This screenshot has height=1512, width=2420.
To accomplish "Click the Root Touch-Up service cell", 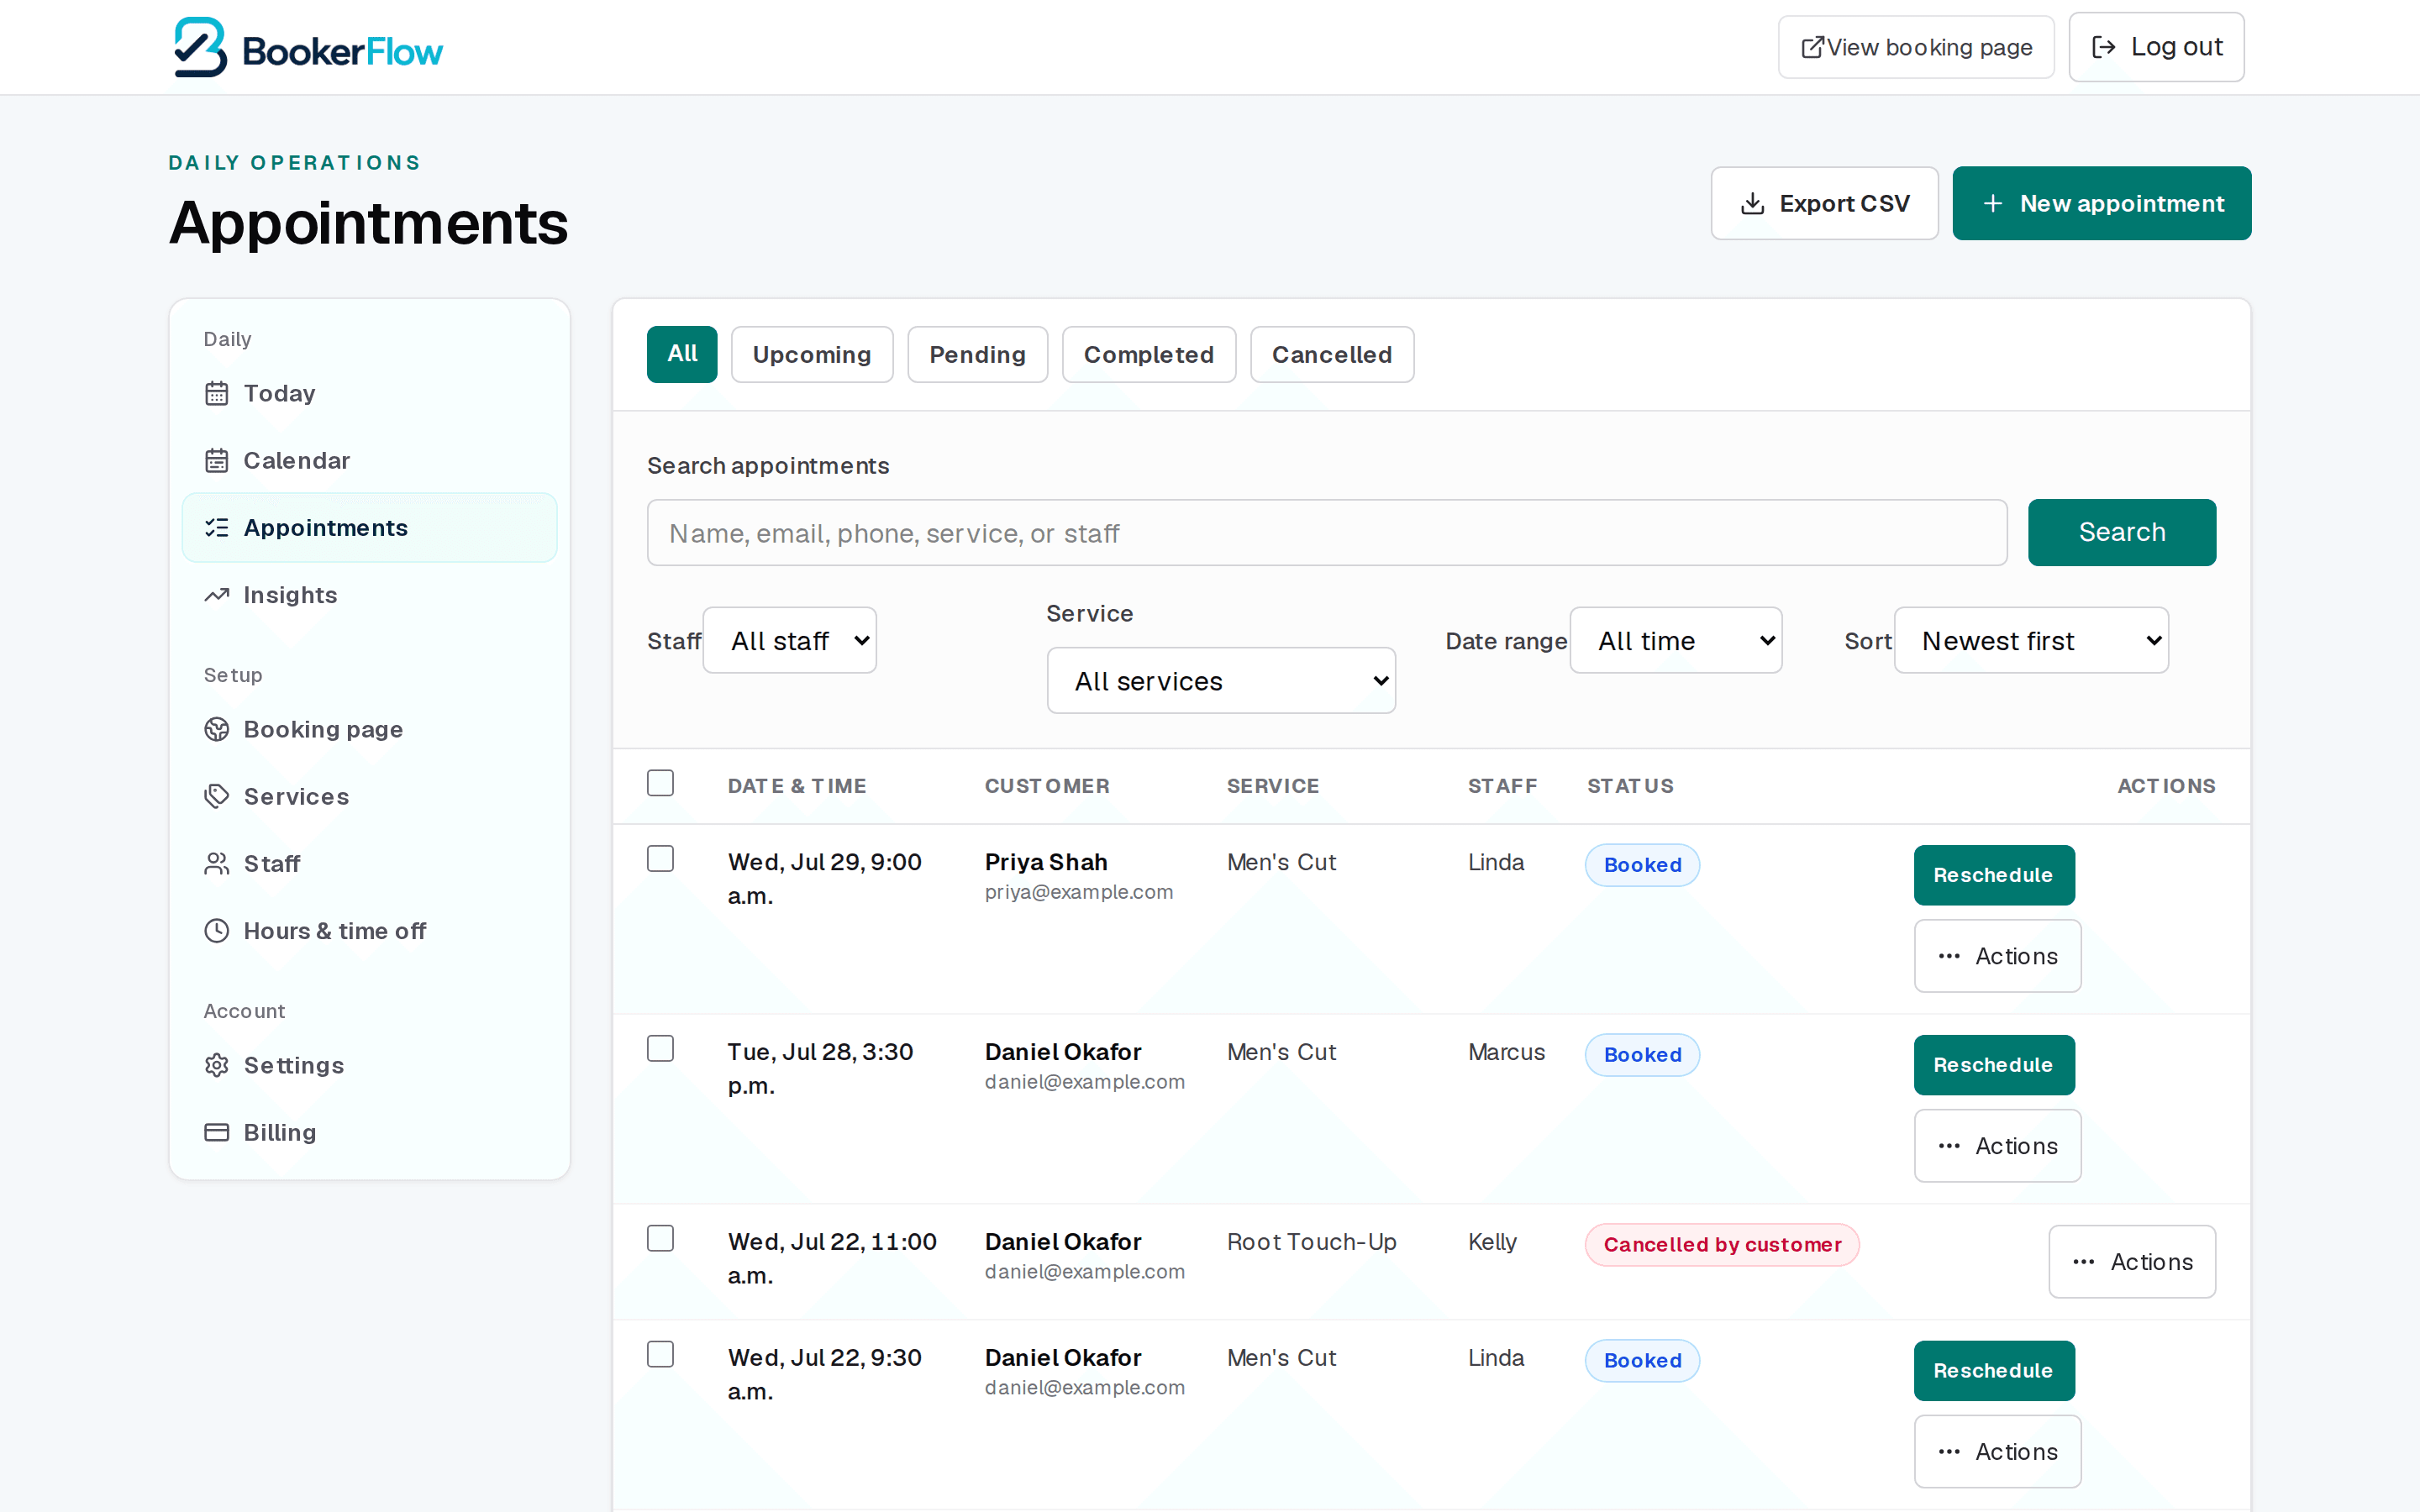I will pyautogui.click(x=1311, y=1242).
